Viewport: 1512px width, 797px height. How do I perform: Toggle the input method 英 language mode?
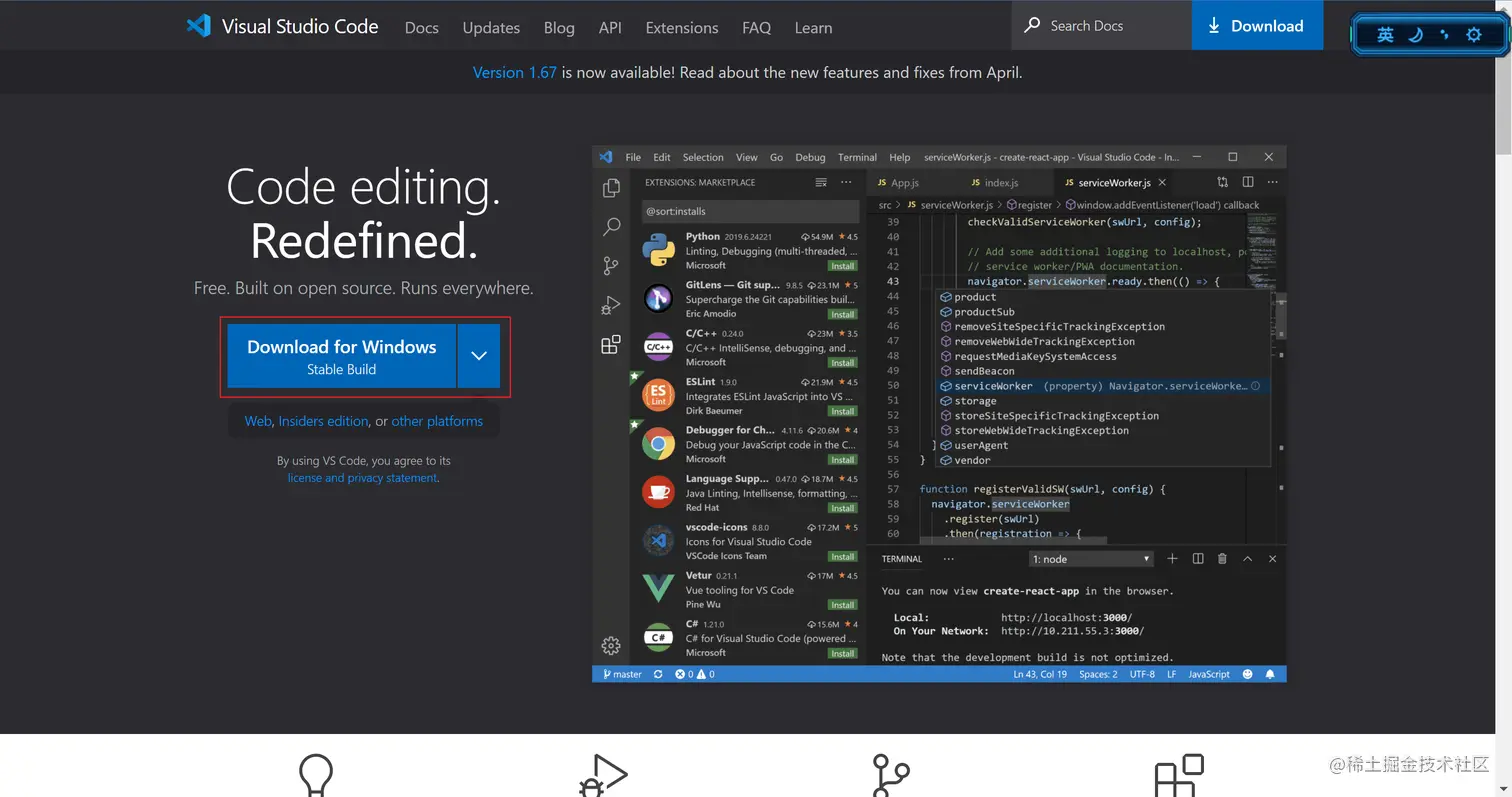coord(1385,35)
